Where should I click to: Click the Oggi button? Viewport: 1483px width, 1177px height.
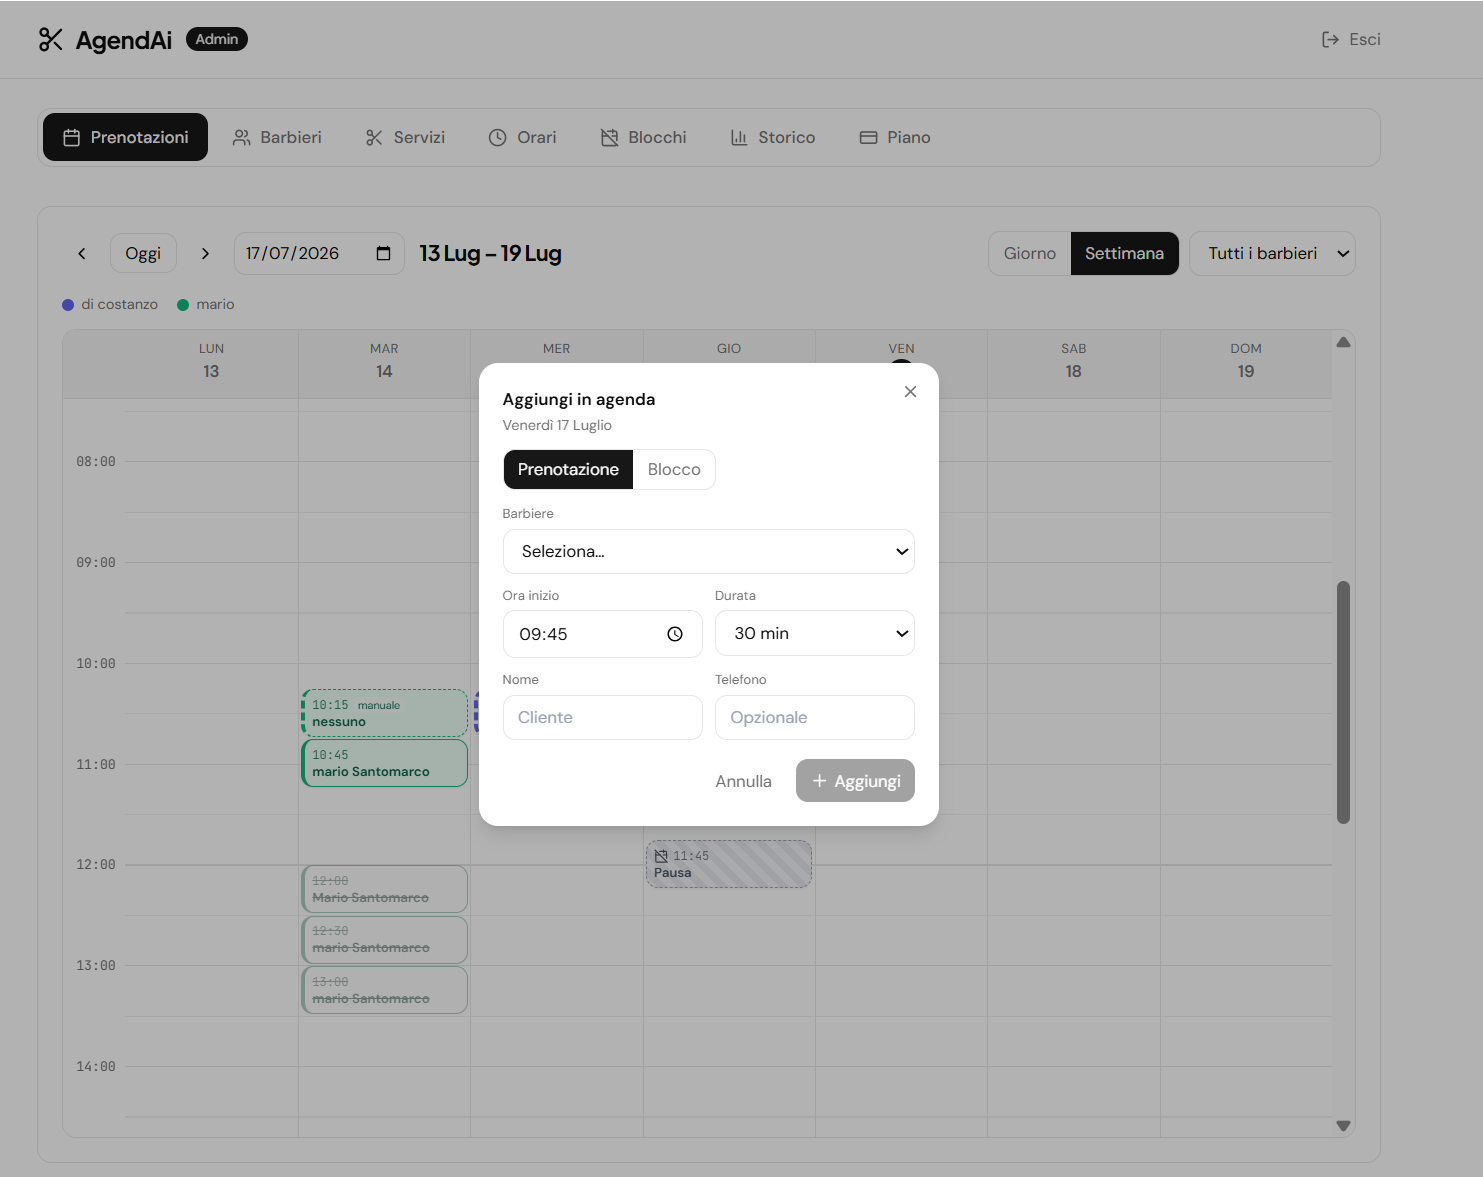pos(143,253)
